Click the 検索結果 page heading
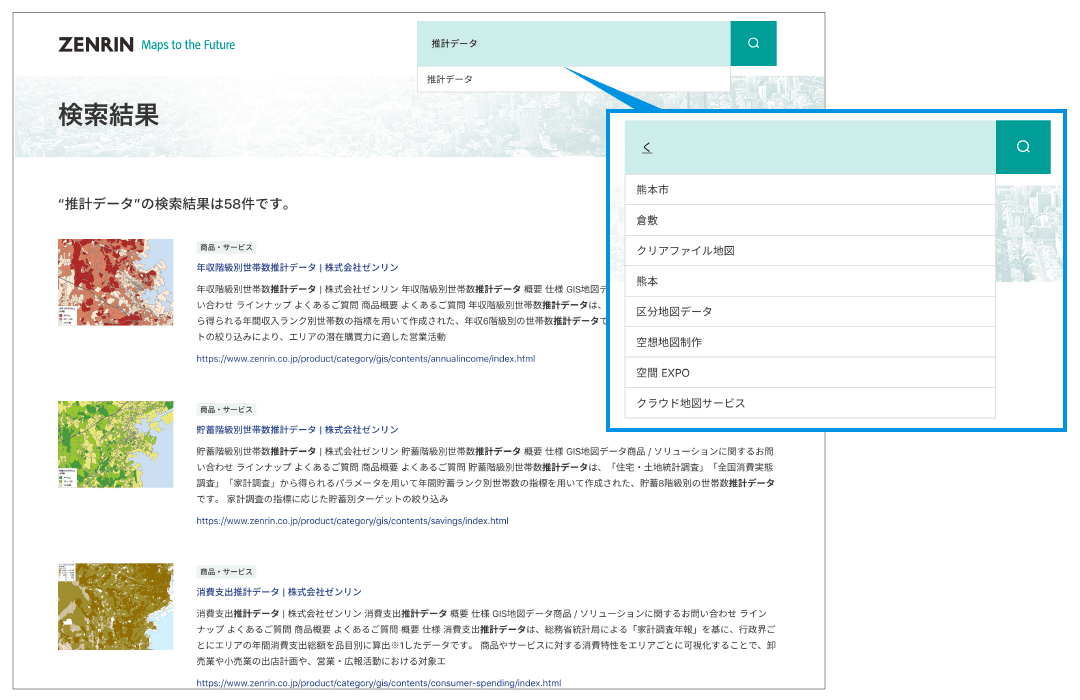 pyautogui.click(x=109, y=115)
